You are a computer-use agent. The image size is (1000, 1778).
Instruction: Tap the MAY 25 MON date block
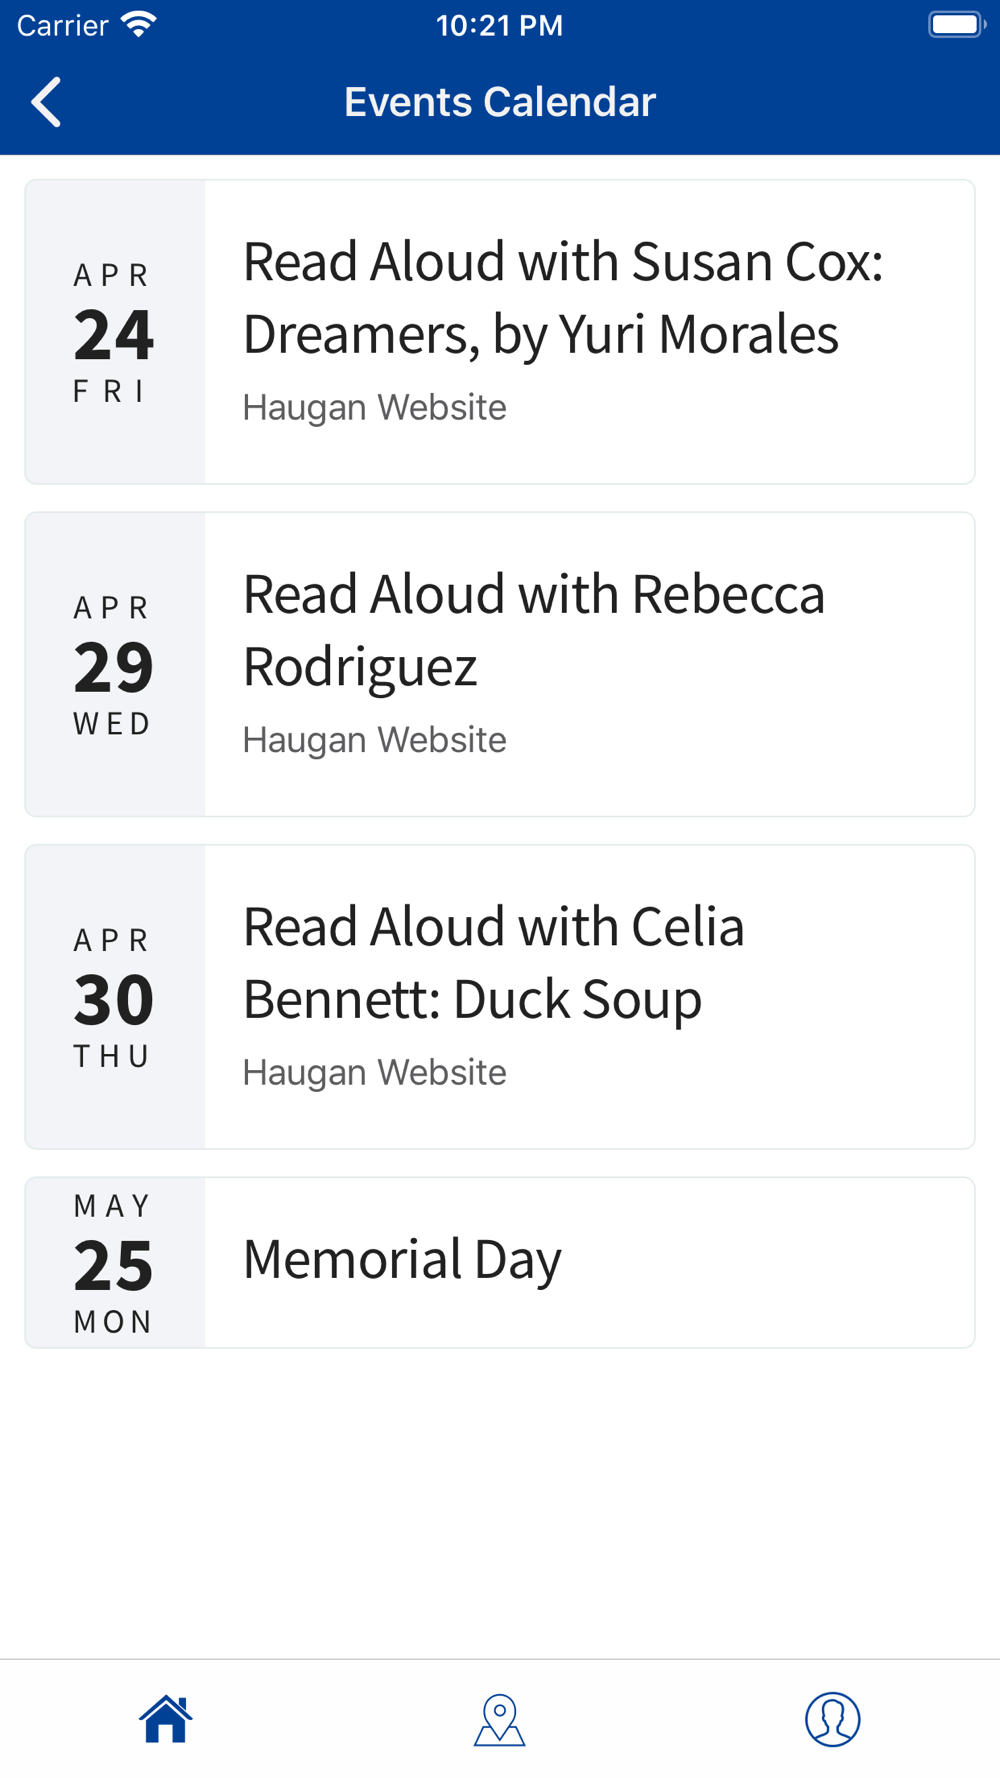point(115,1263)
